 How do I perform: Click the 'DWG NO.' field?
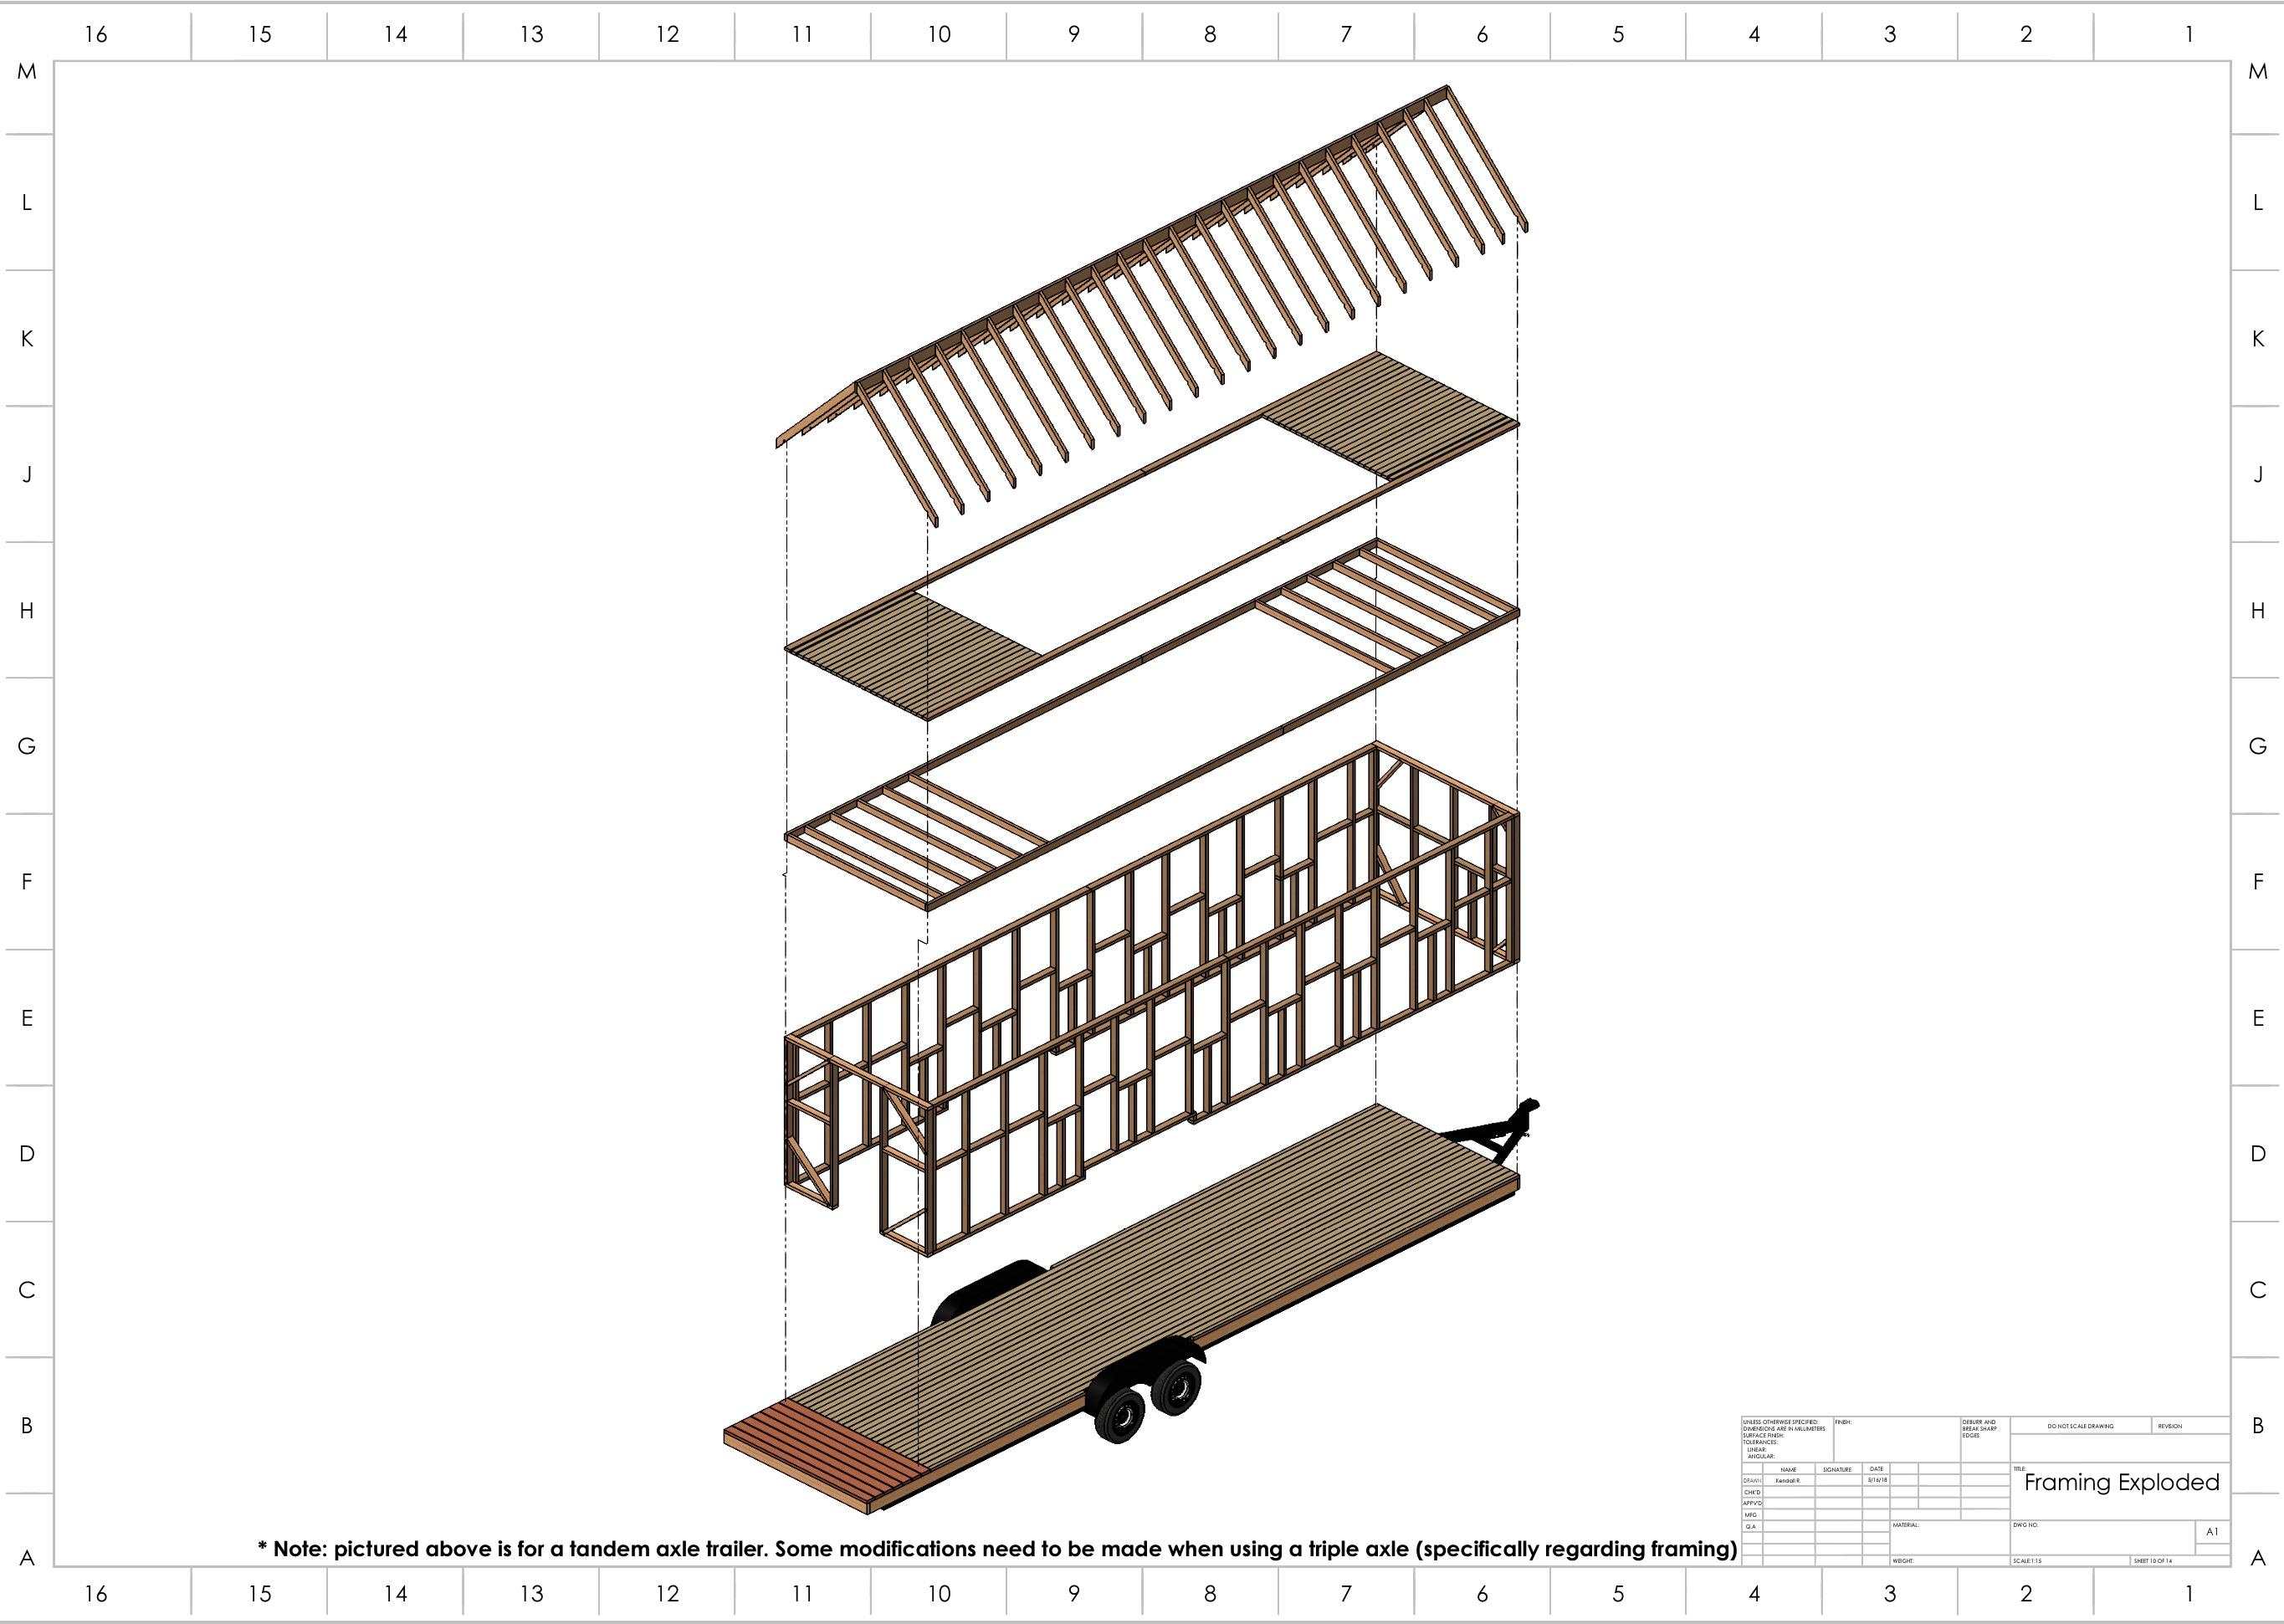2025,1526
